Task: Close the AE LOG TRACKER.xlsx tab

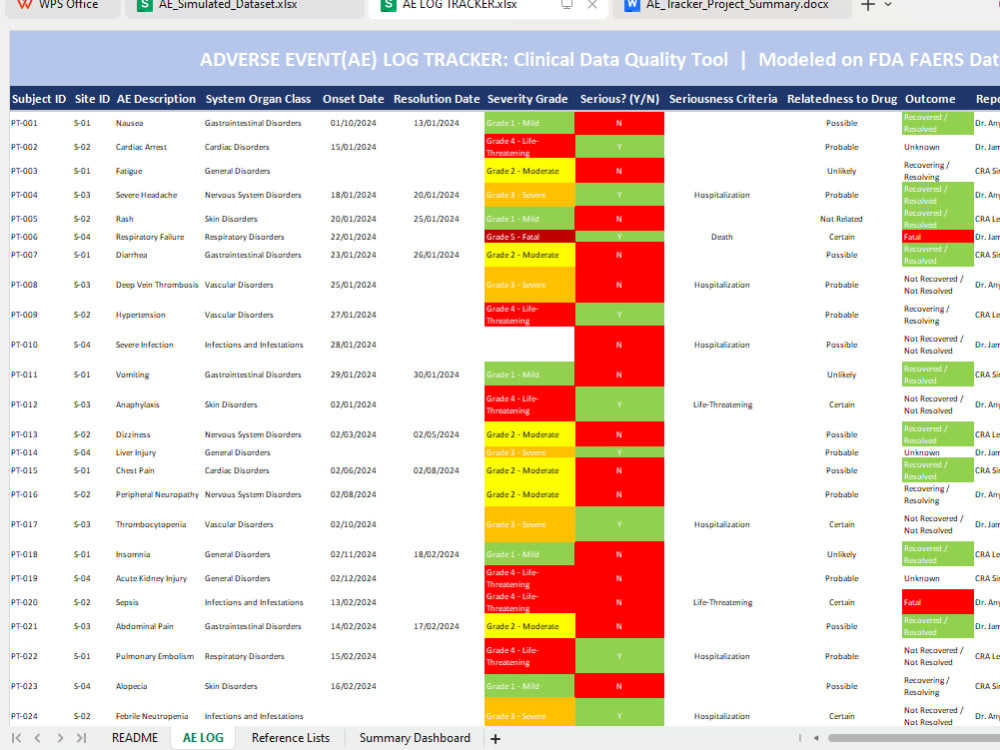Action: click(x=592, y=4)
